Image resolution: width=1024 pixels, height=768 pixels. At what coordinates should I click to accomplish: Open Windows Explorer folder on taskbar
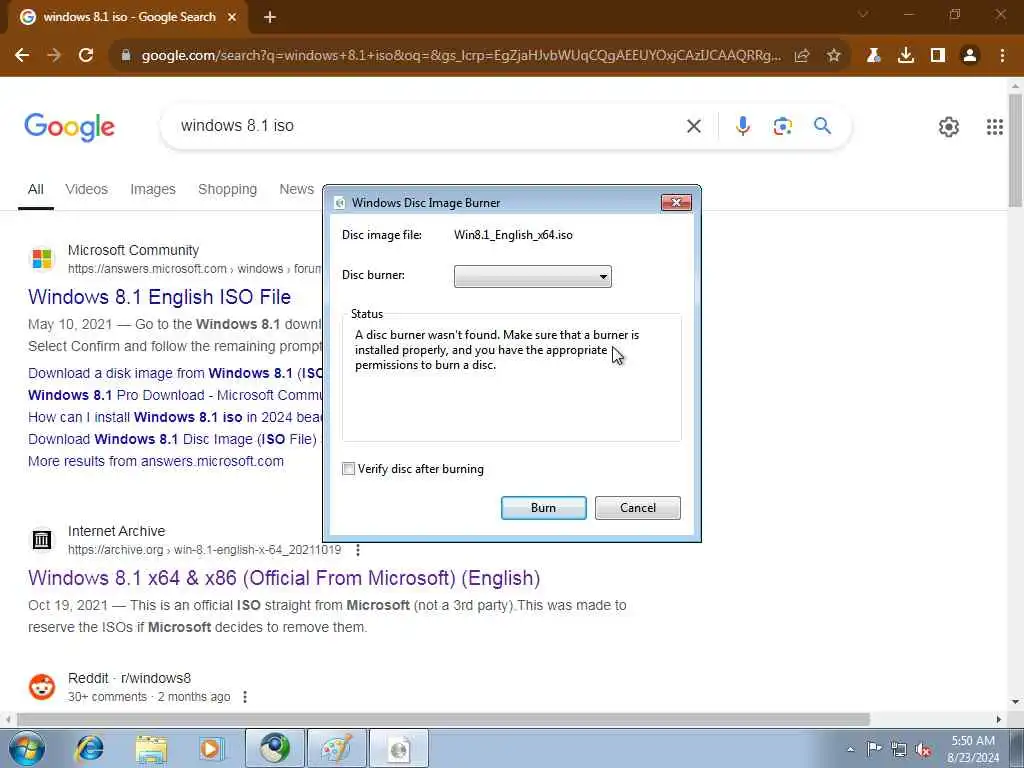(152, 748)
